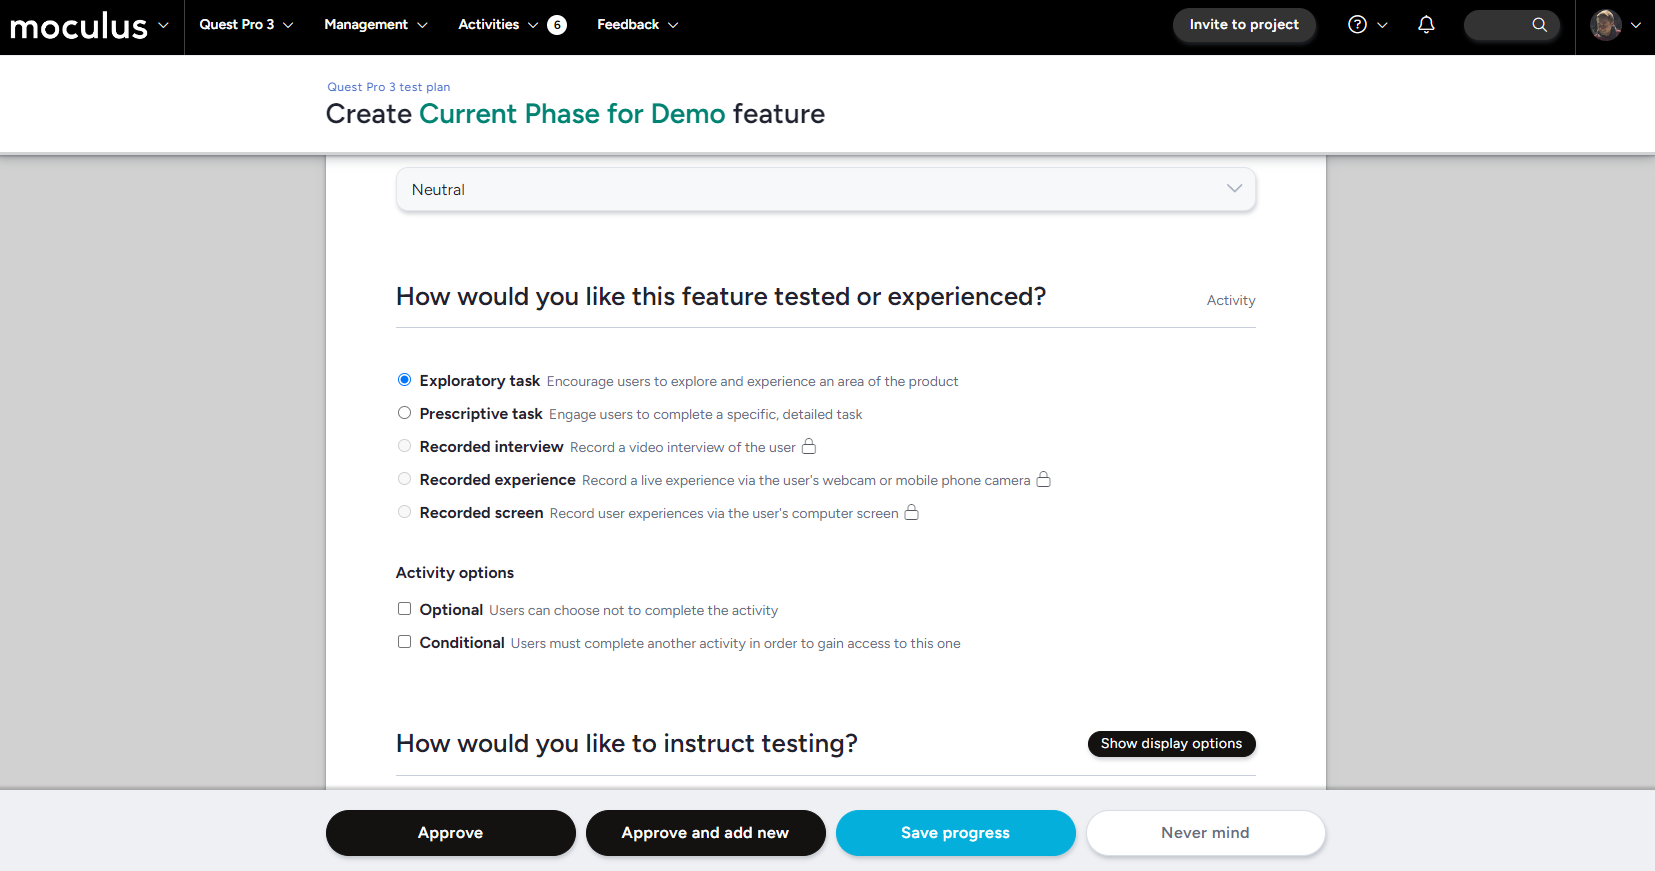
Task: Expand the Management menu
Action: [375, 25]
